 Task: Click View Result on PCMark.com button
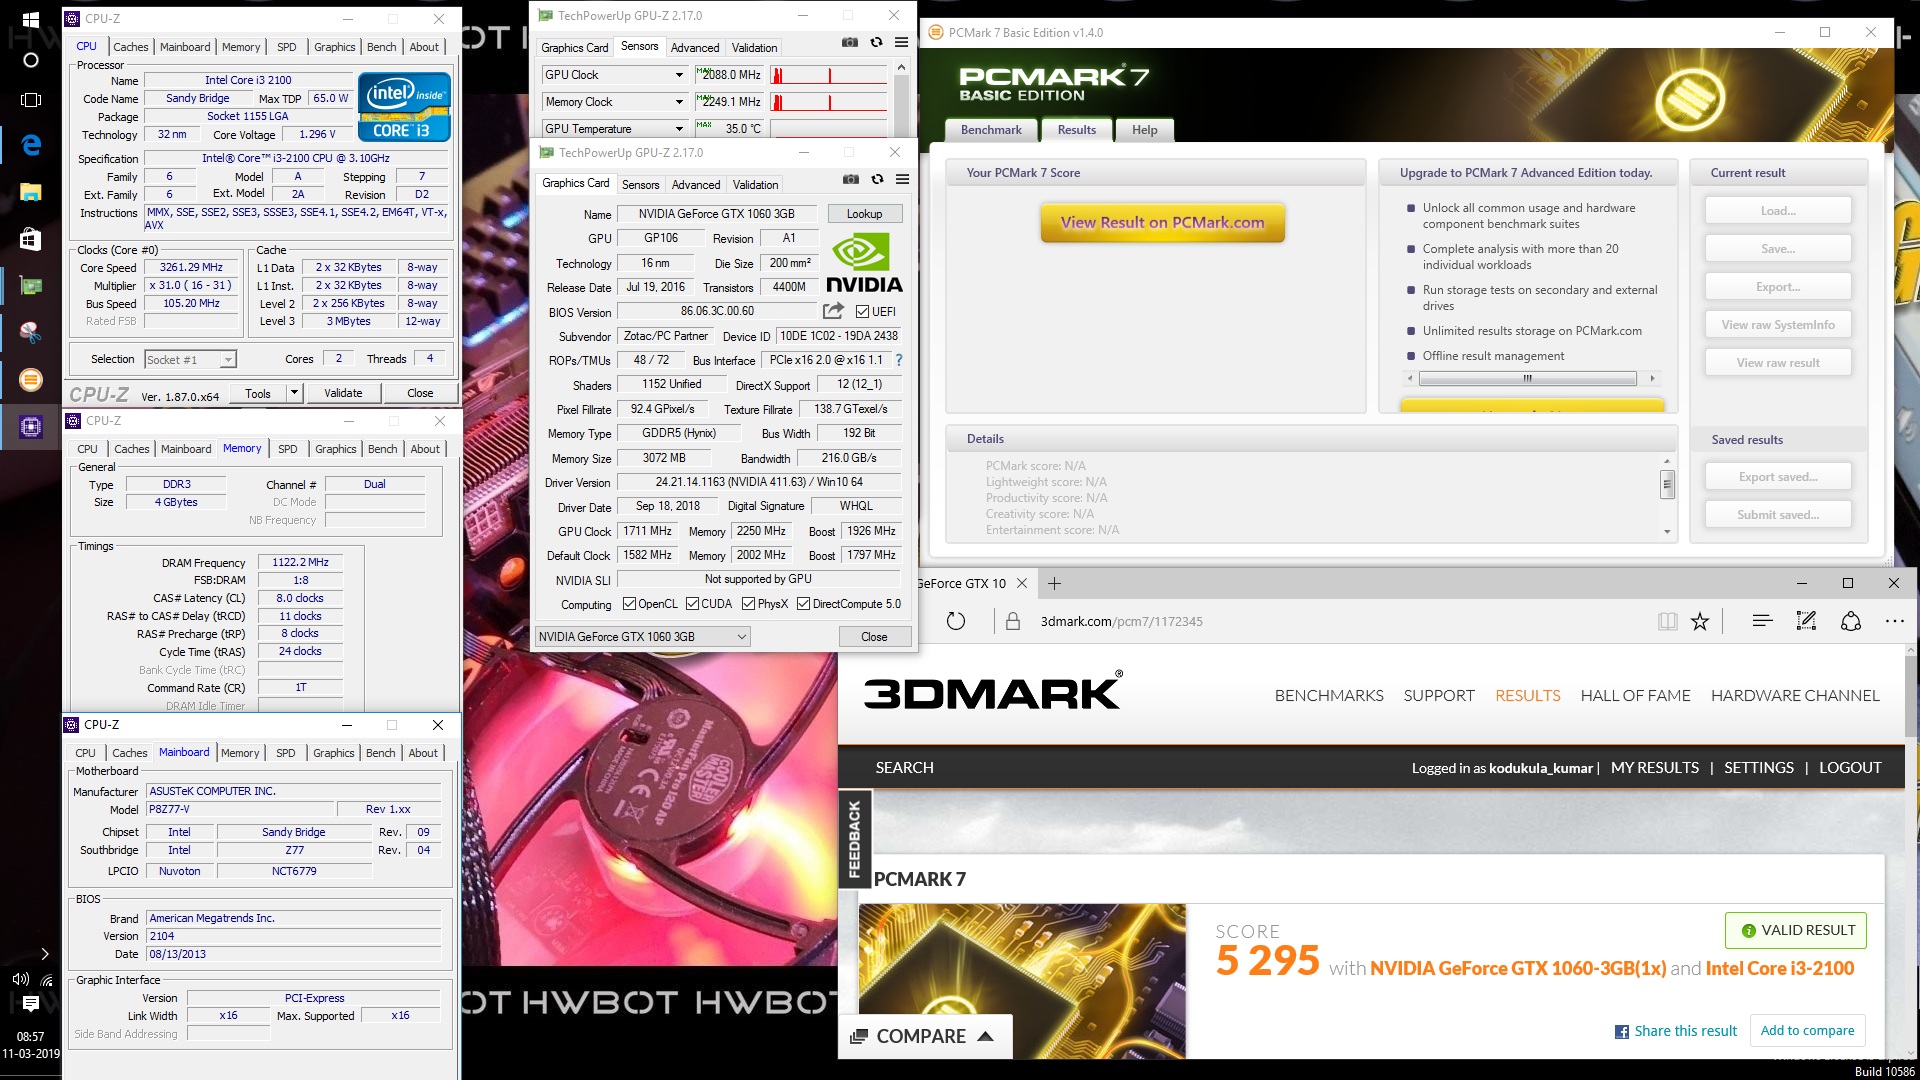tap(1162, 223)
